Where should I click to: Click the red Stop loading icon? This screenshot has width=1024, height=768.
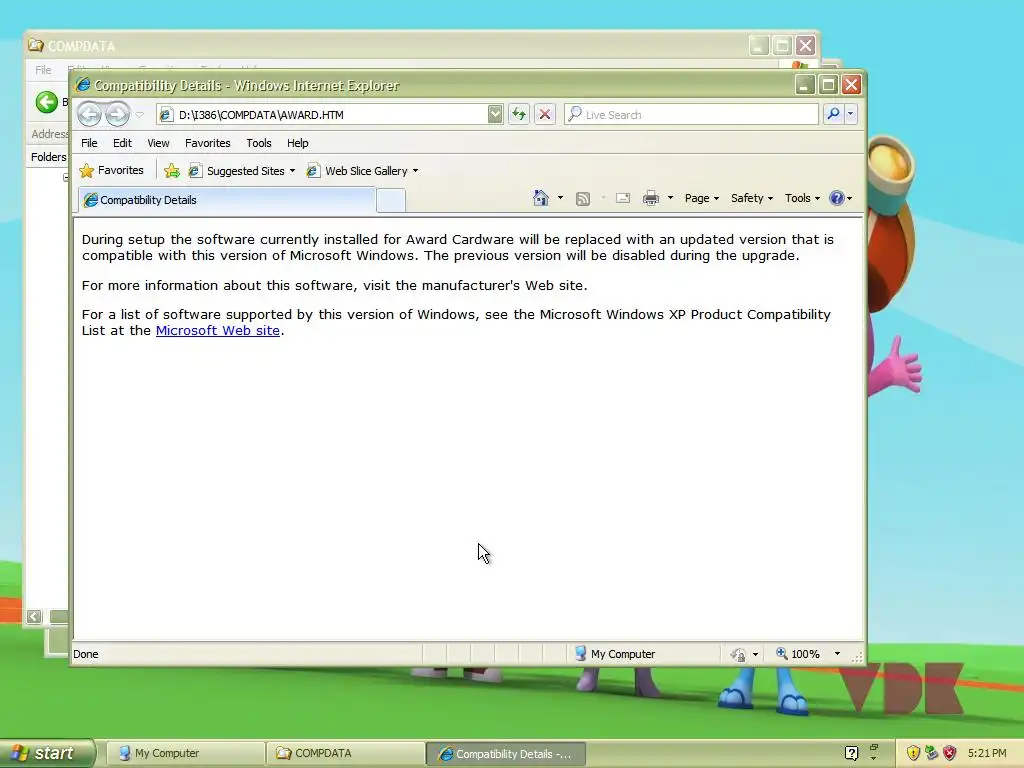(x=545, y=114)
